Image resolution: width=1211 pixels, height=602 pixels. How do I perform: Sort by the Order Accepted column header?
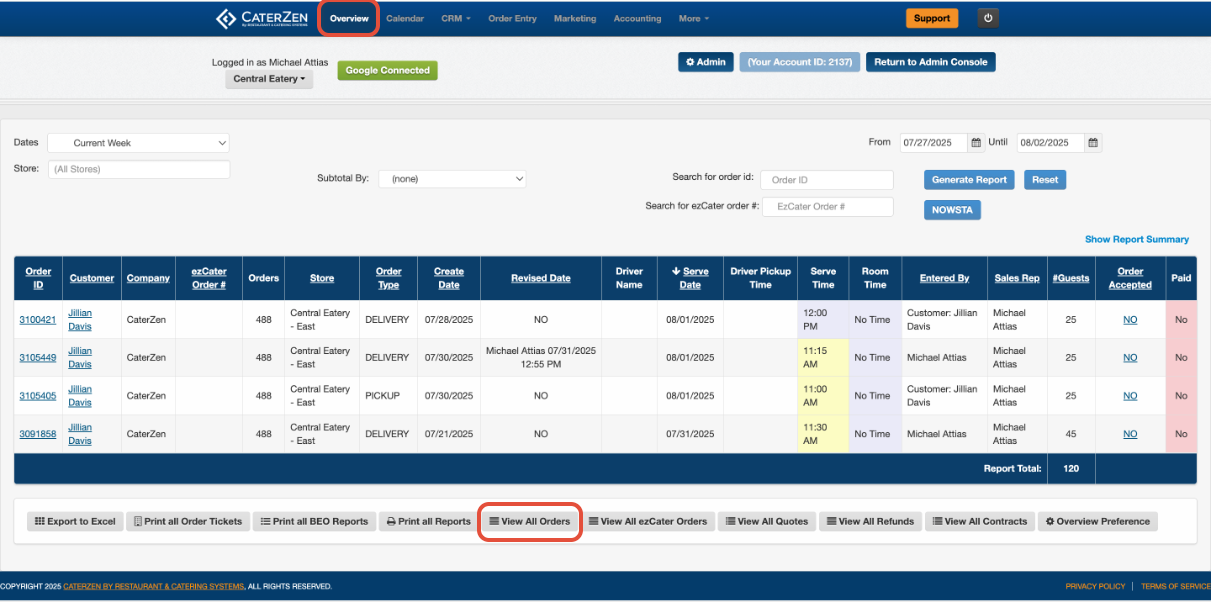(x=1130, y=278)
